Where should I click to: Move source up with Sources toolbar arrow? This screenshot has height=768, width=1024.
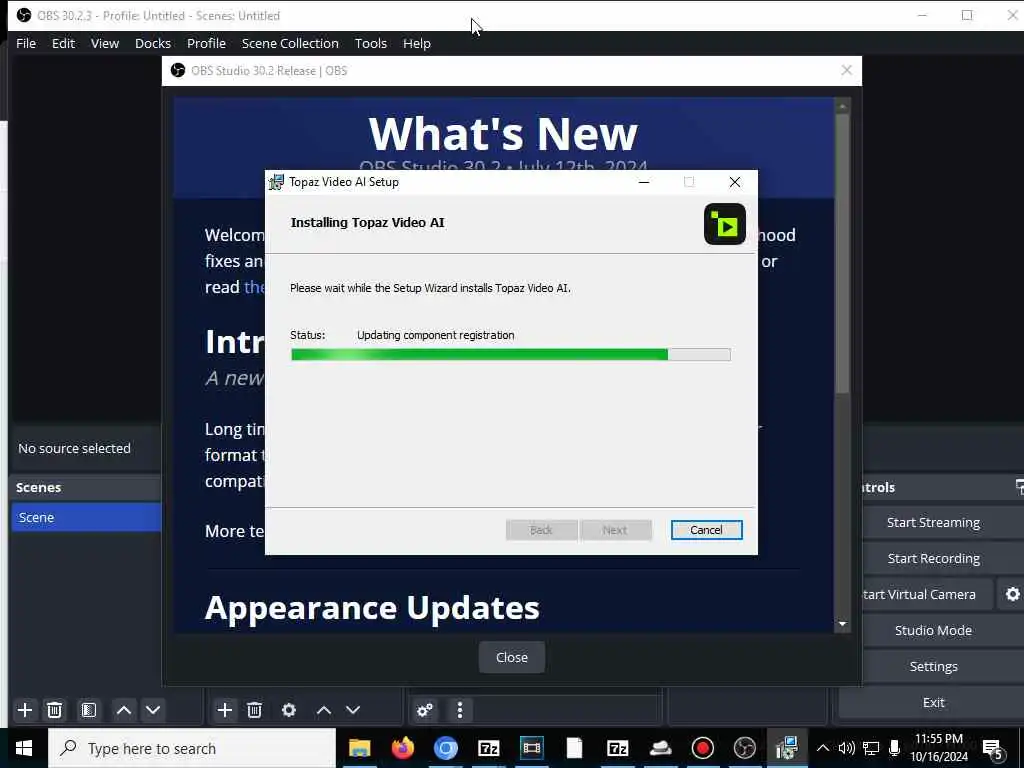point(324,710)
